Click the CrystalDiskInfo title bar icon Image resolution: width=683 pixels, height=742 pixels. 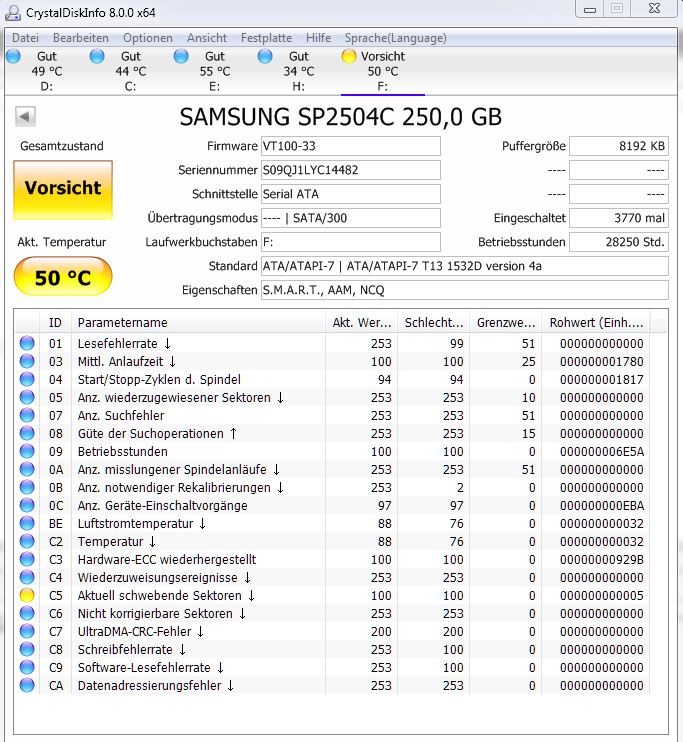pos(13,12)
